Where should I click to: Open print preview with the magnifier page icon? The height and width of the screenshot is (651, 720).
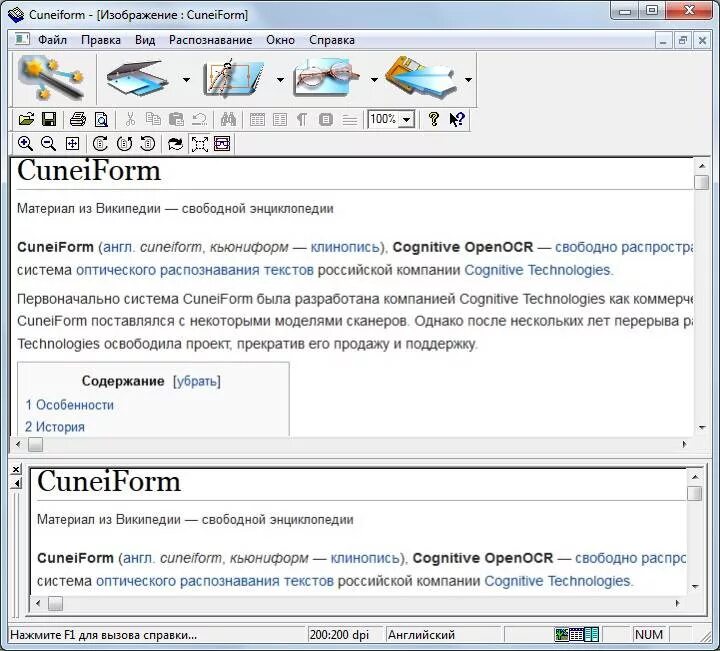tap(101, 119)
